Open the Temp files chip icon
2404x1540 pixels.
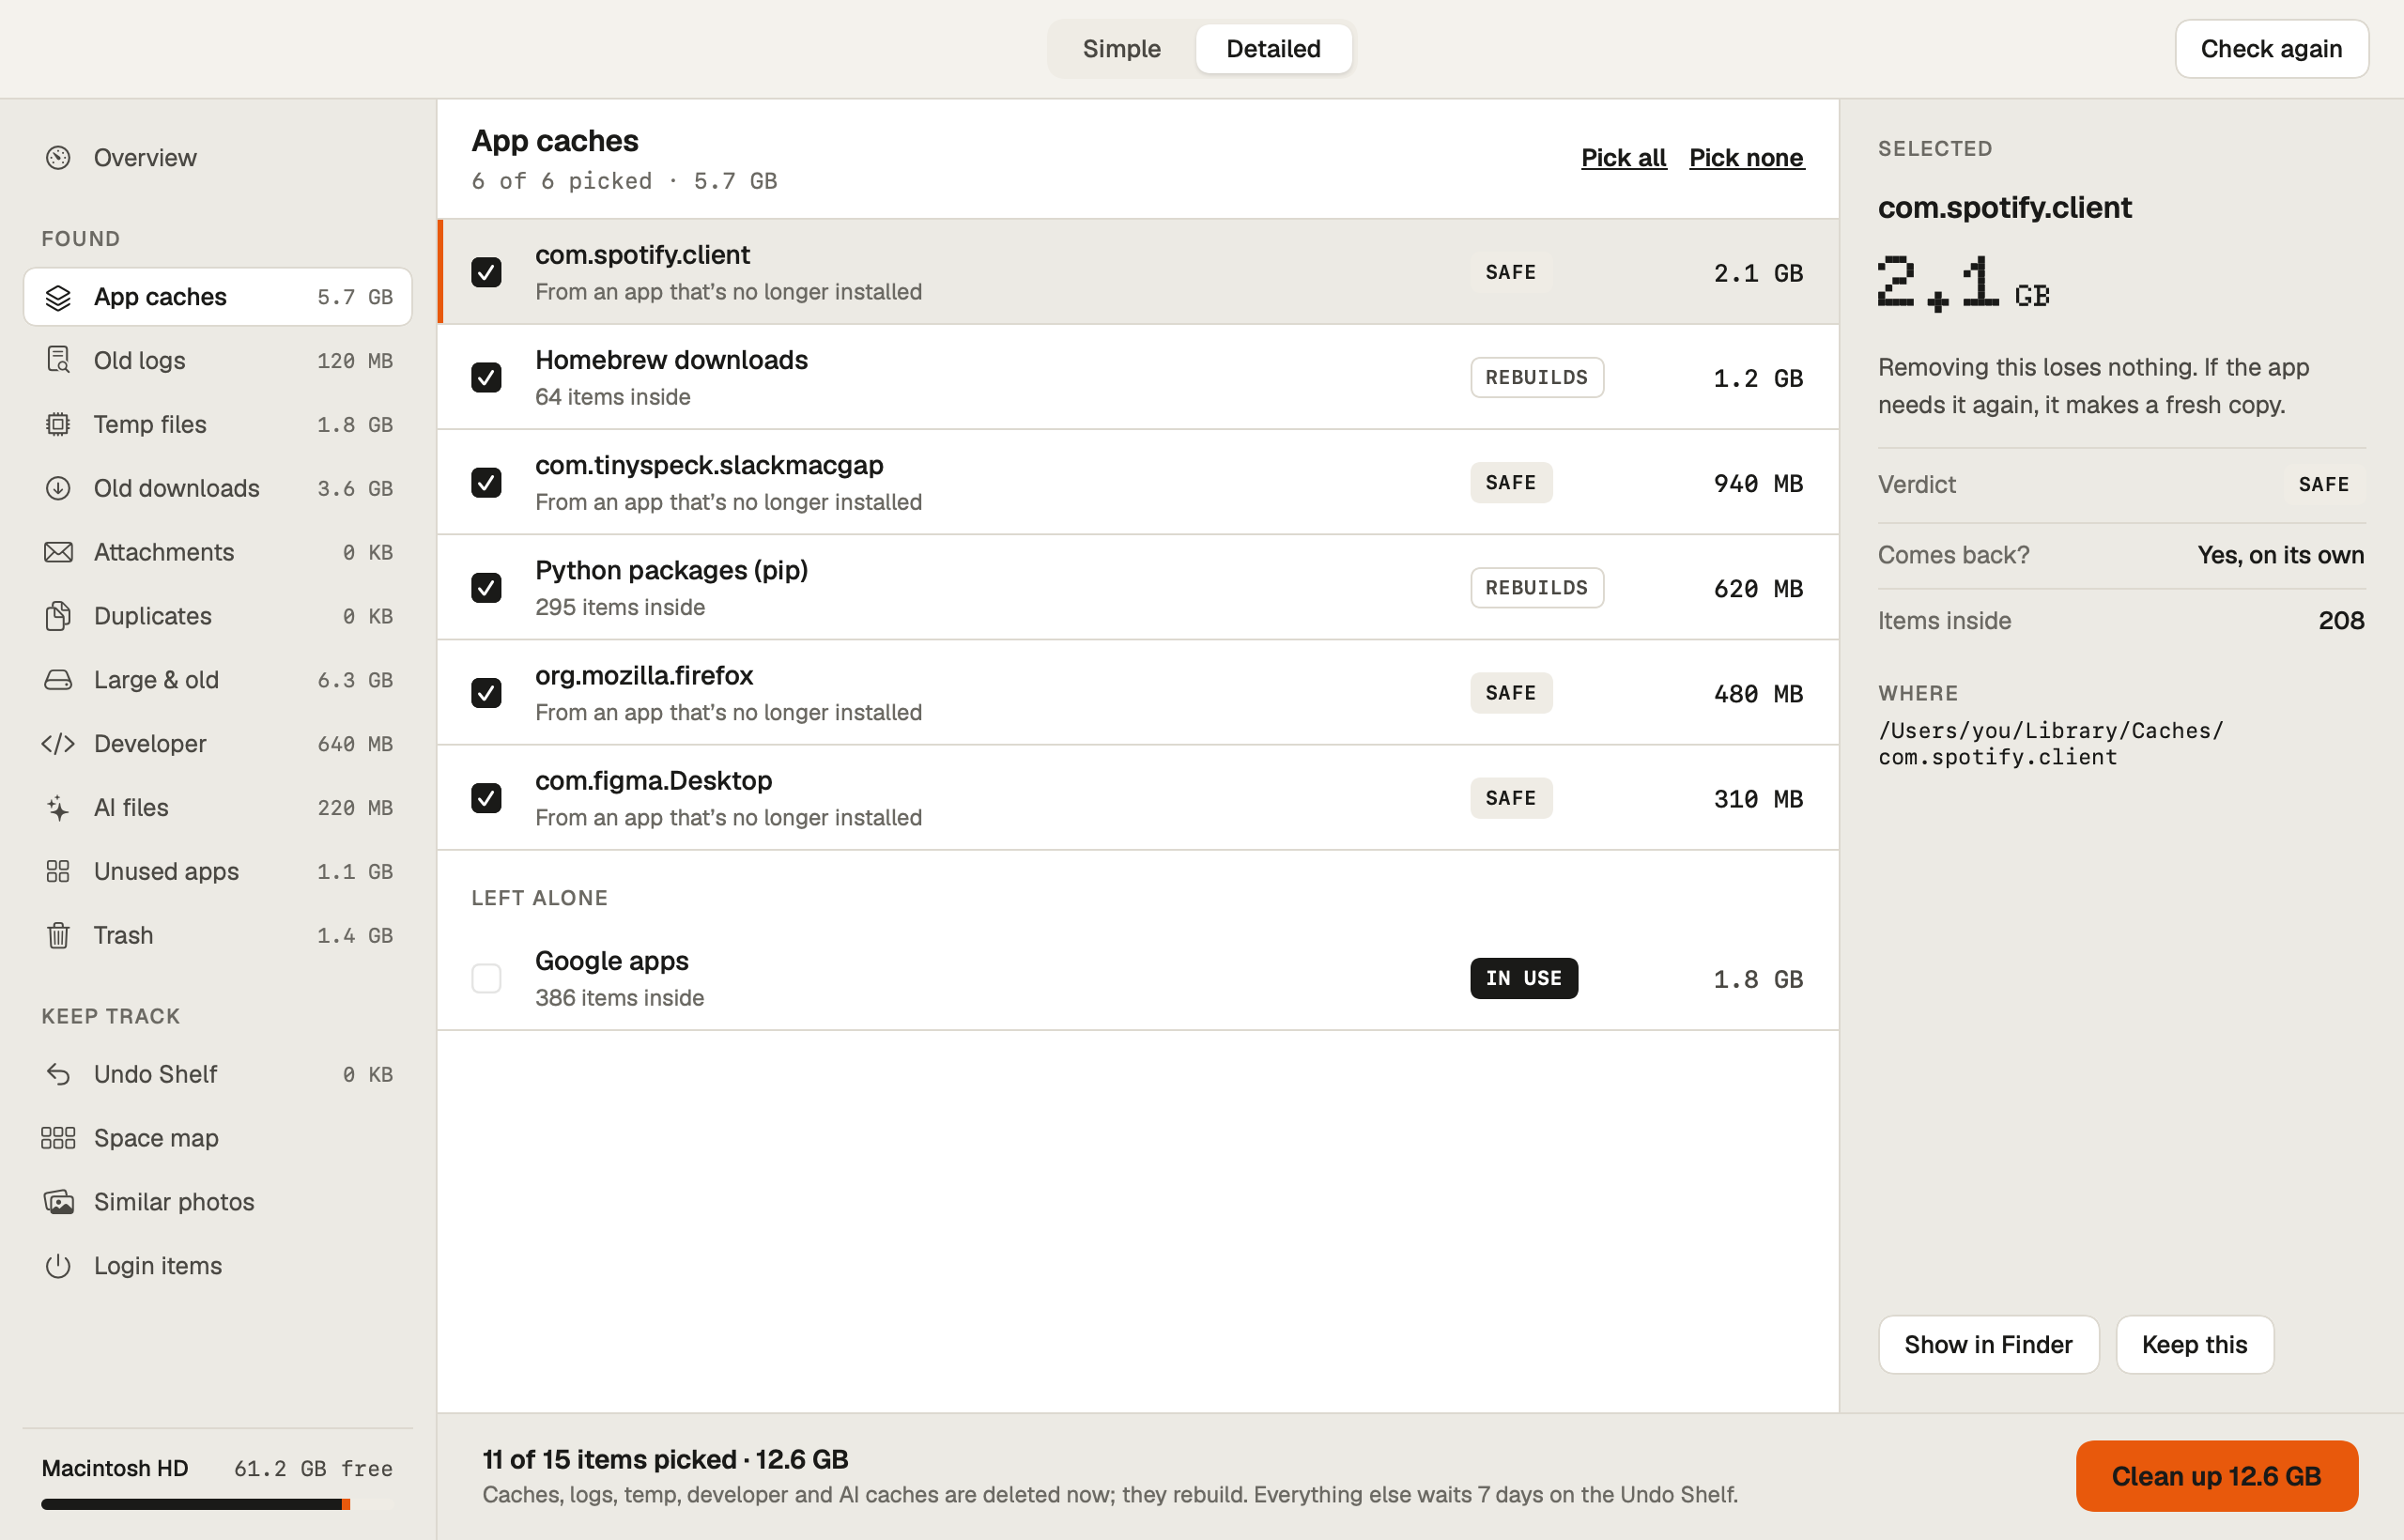[58, 424]
